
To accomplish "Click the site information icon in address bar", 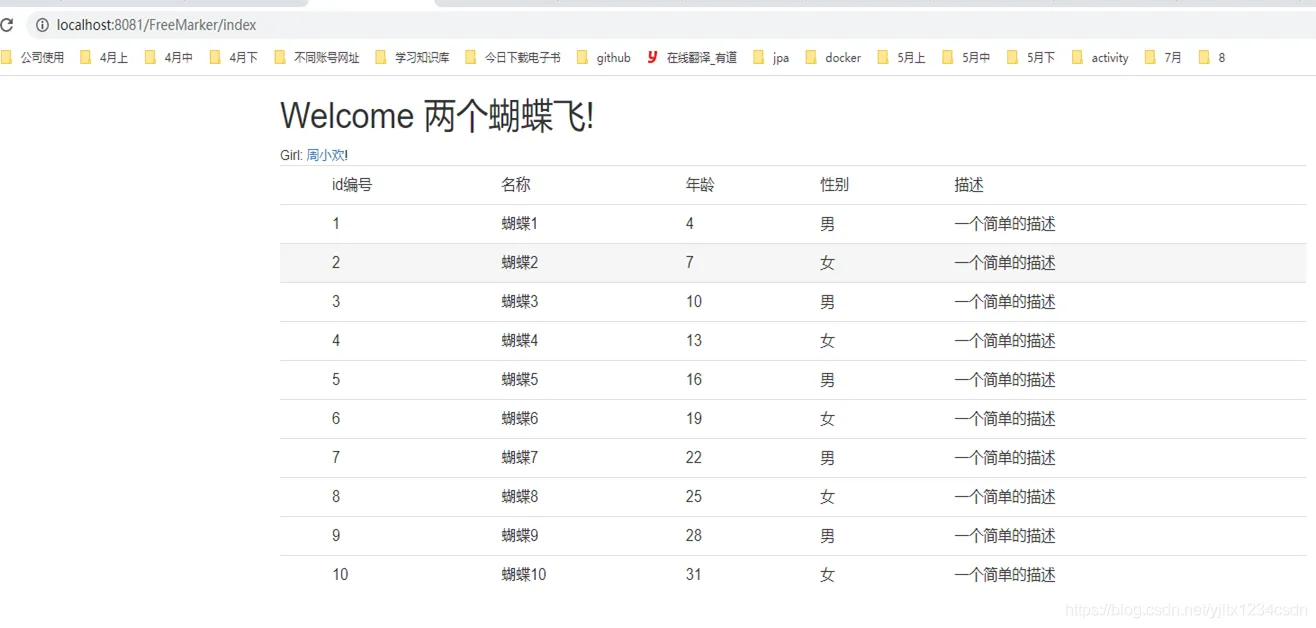I will 42,25.
